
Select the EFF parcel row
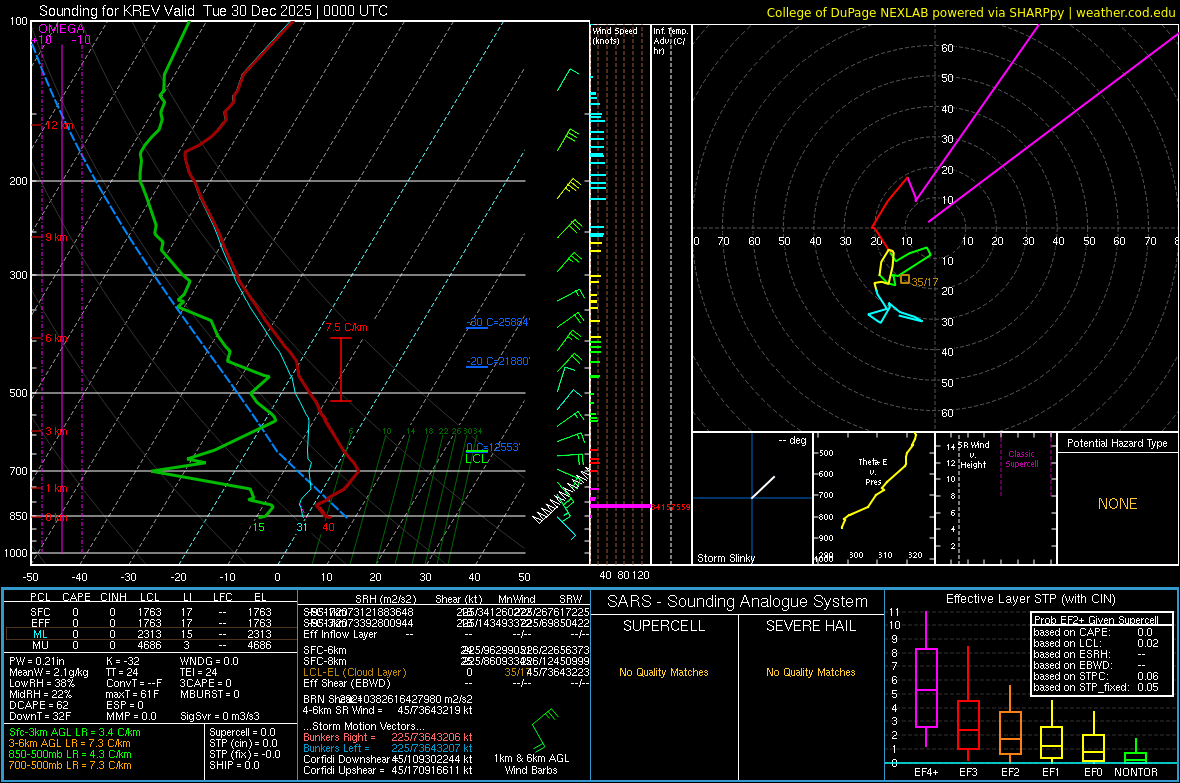pyautogui.click(x=151, y=623)
